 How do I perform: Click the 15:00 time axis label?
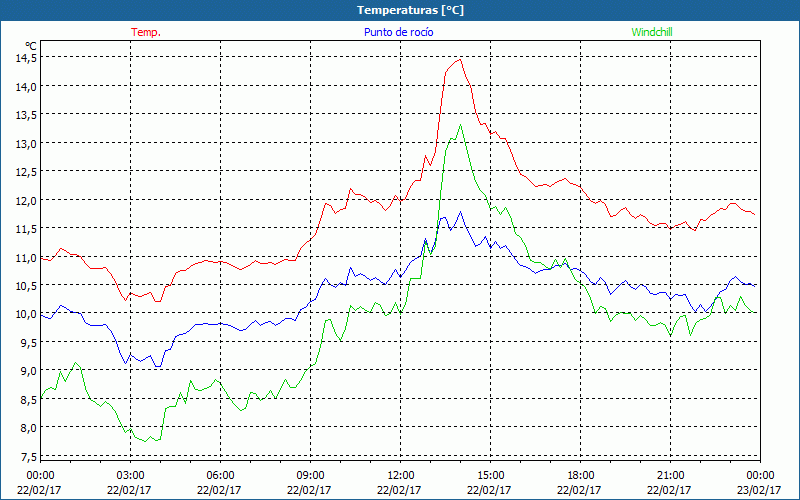coord(490,476)
